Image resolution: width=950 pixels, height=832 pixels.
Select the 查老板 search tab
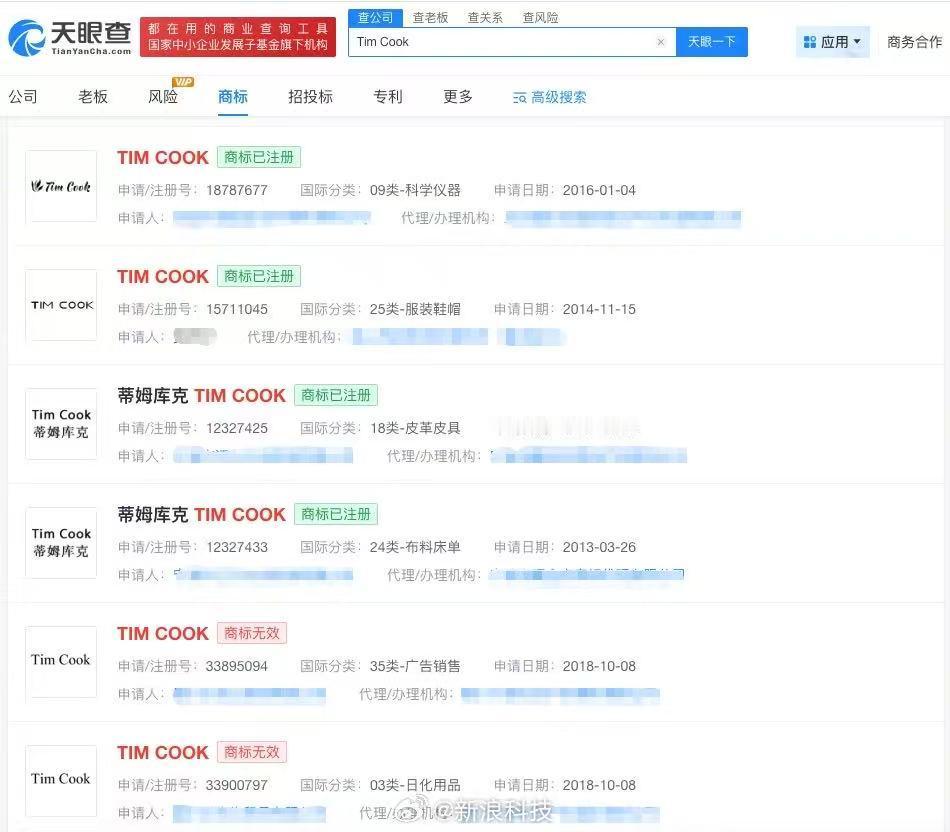[430, 18]
